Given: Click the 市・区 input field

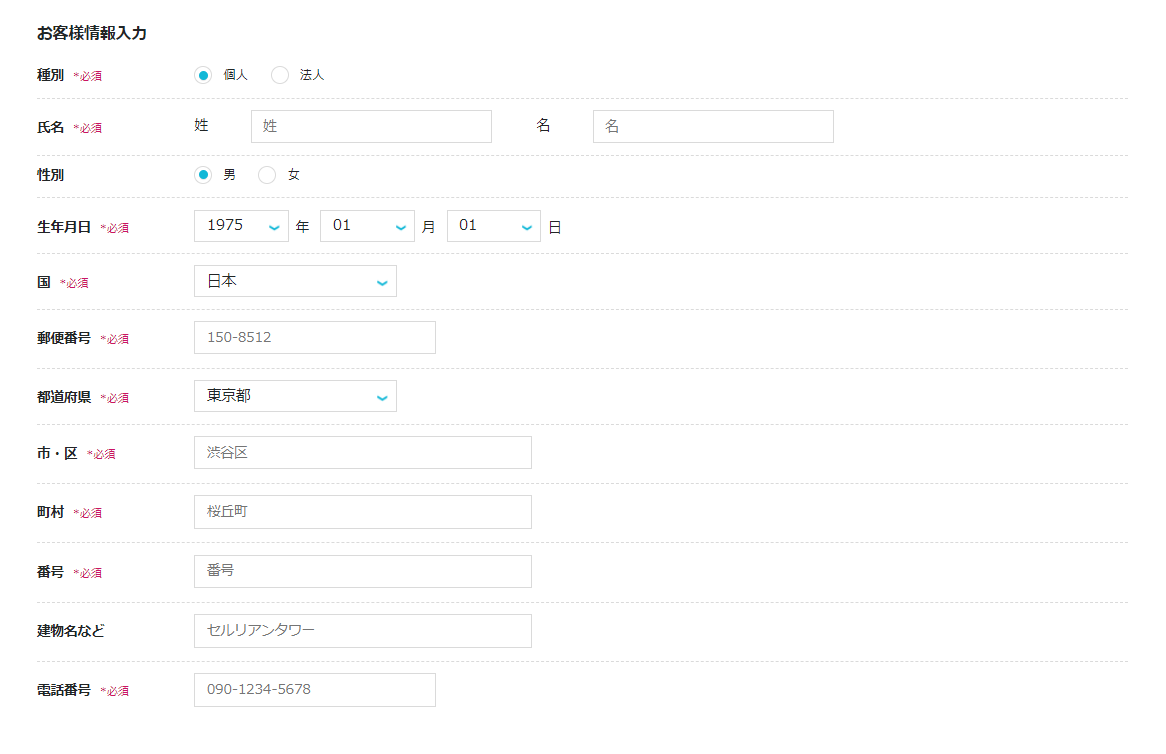Looking at the screenshot, I should [x=363, y=453].
